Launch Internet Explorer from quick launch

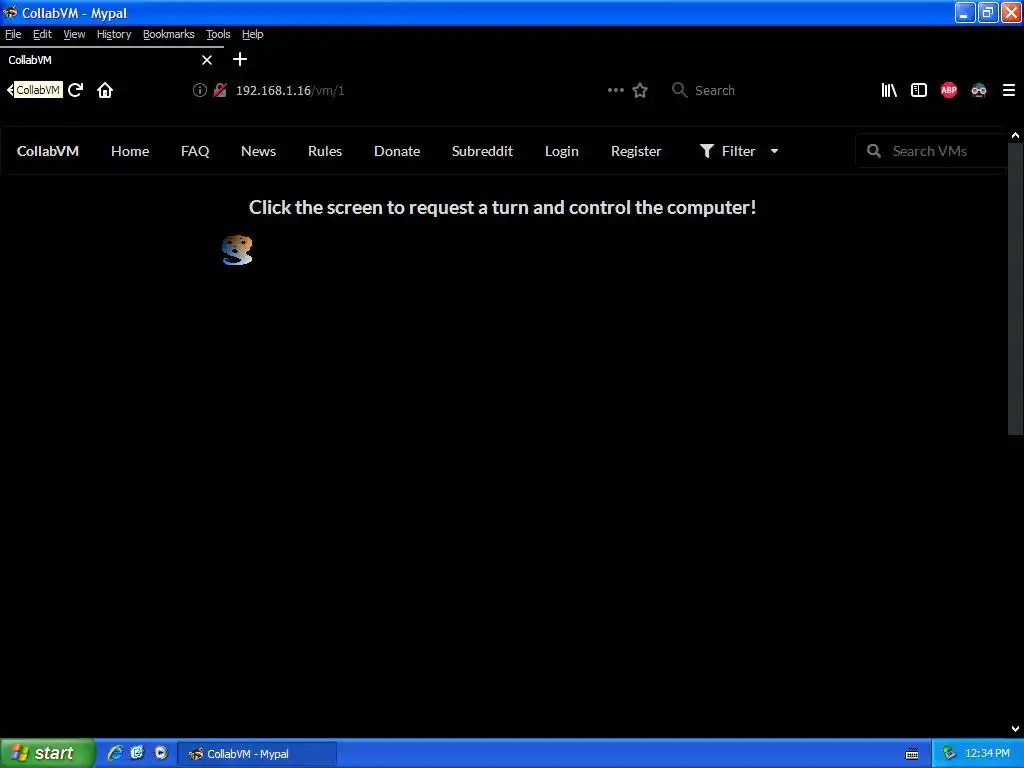pyautogui.click(x=115, y=753)
